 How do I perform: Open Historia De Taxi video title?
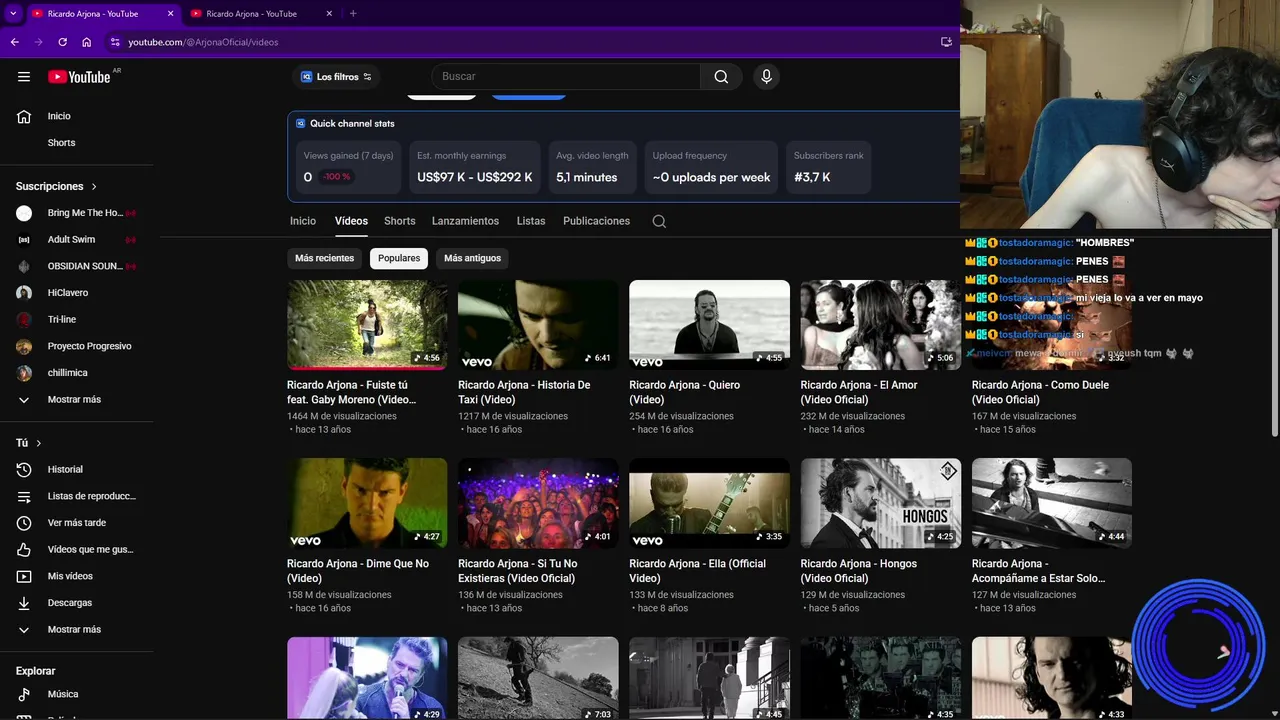(x=524, y=392)
